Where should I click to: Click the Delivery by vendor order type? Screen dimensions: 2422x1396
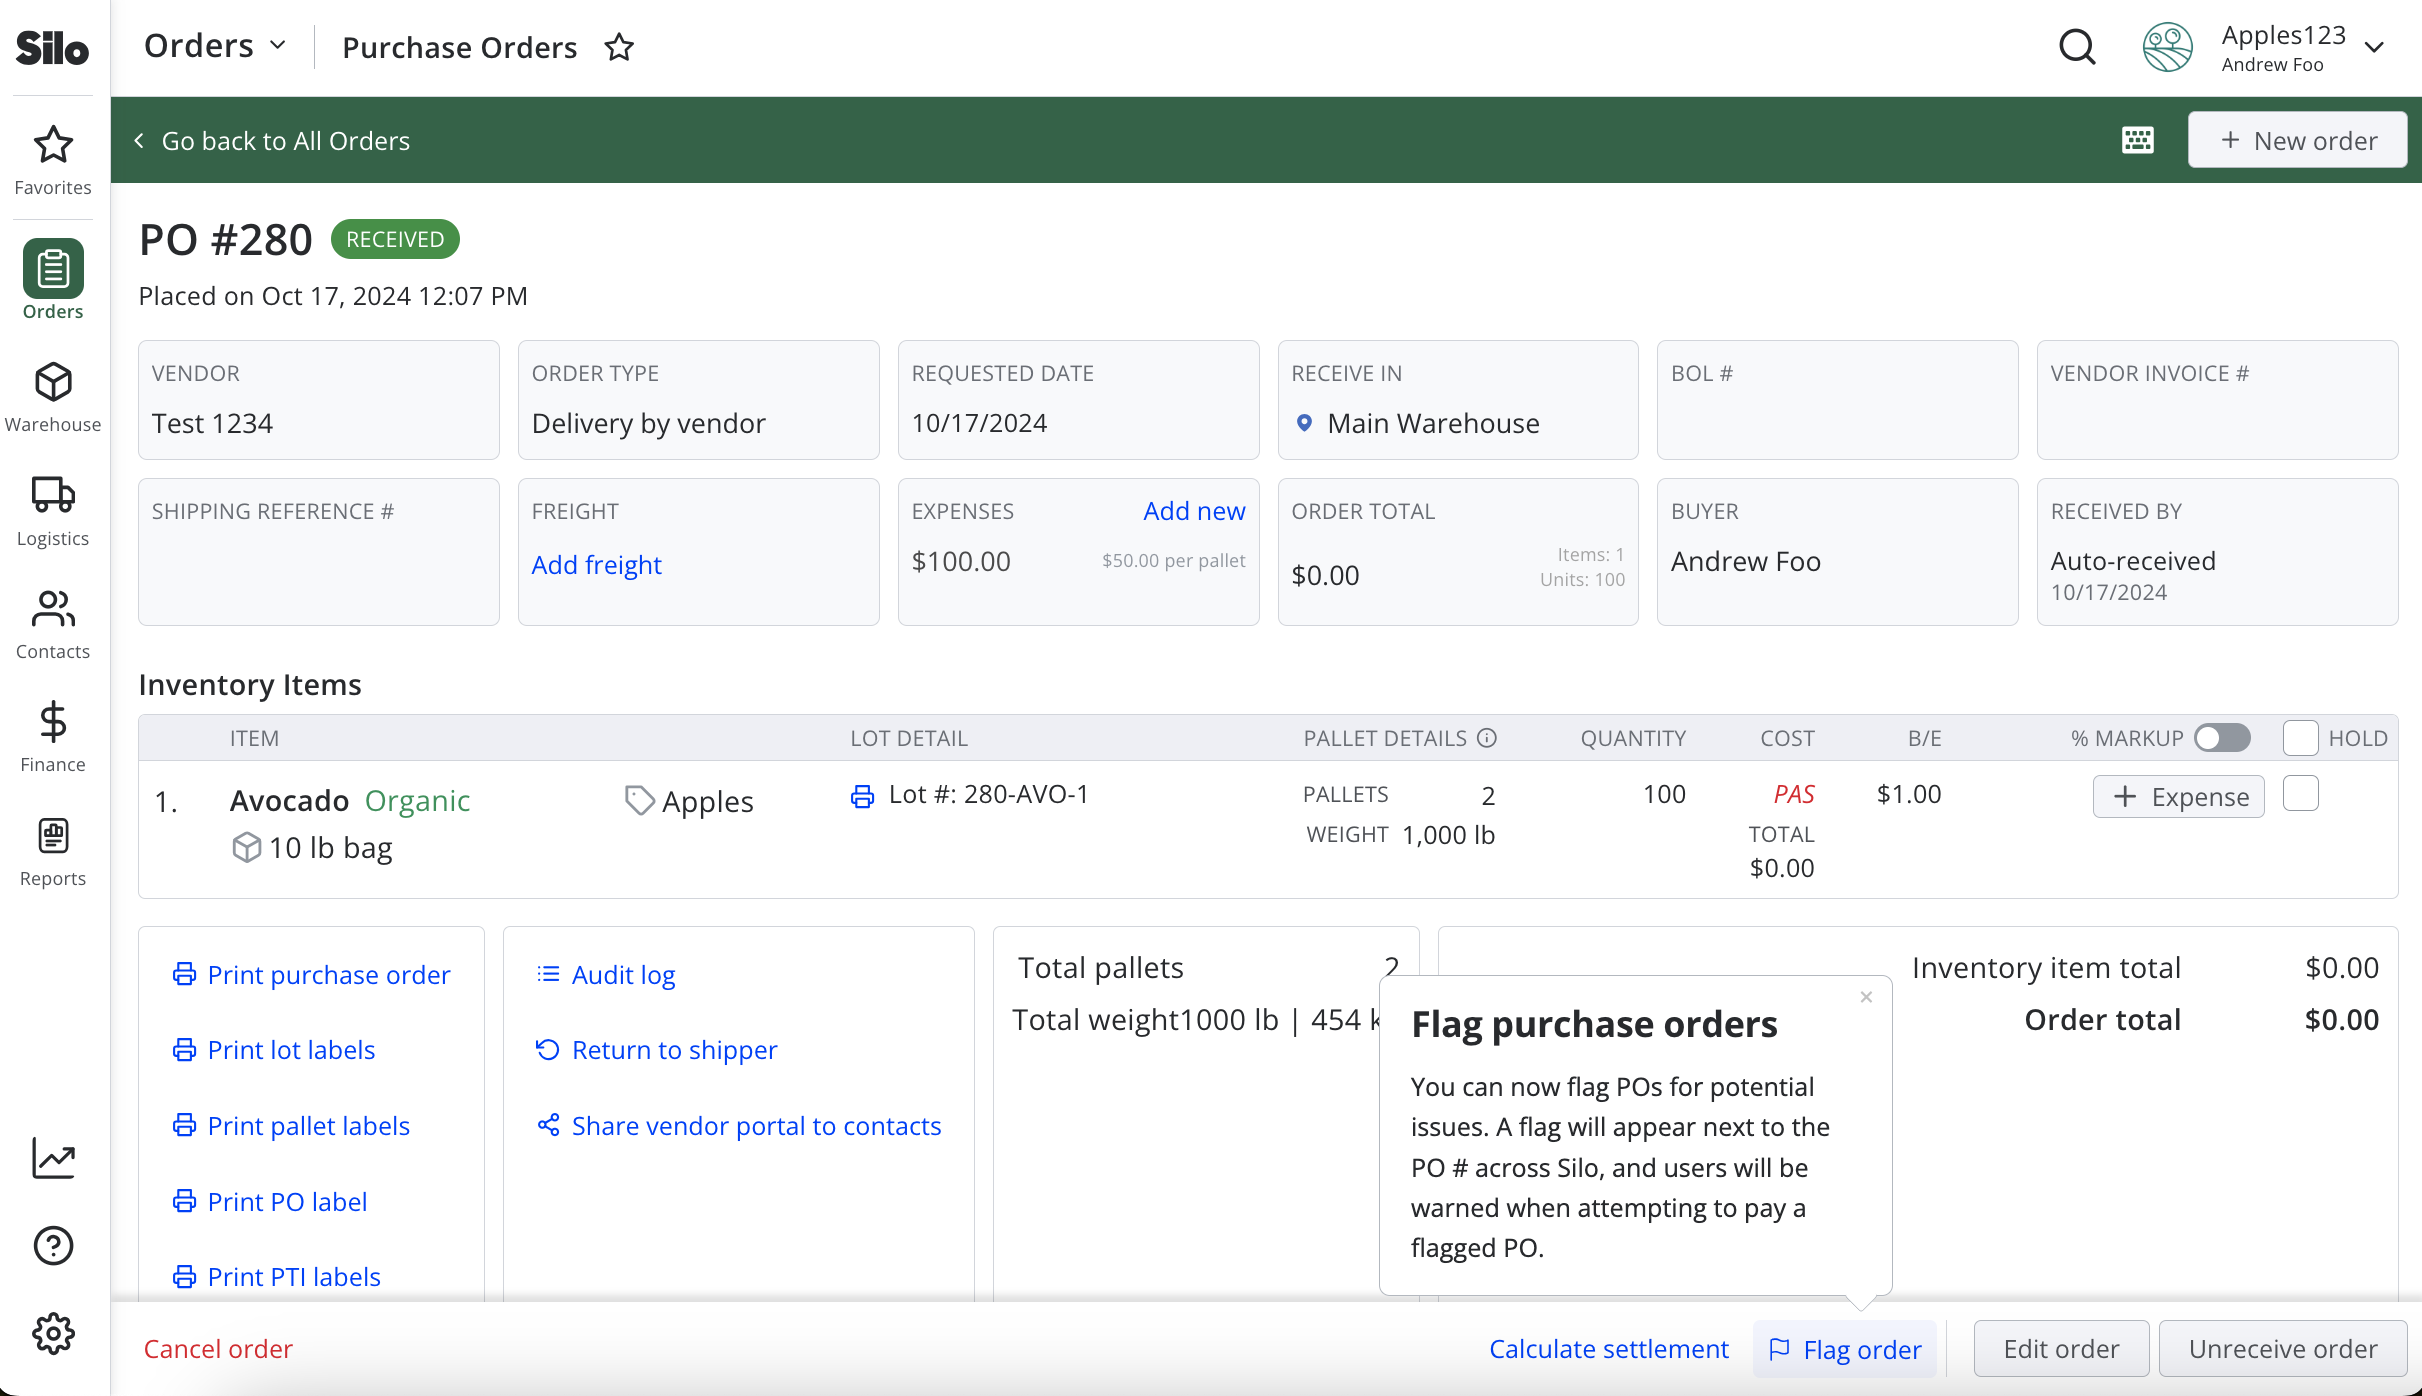click(648, 423)
